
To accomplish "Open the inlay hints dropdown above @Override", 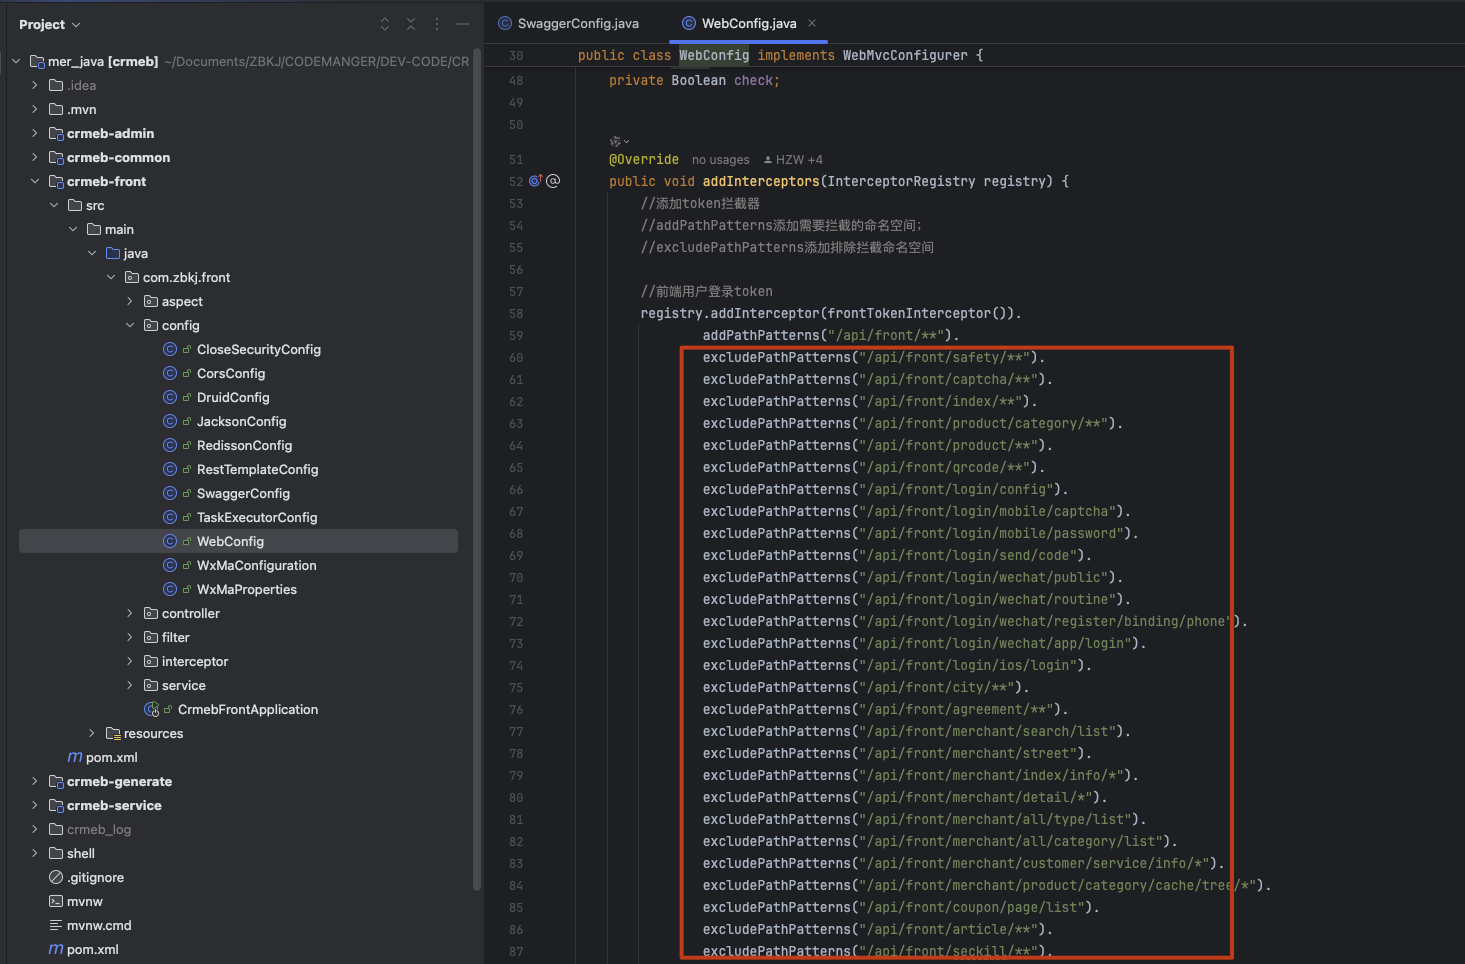I will pyautogui.click(x=619, y=141).
